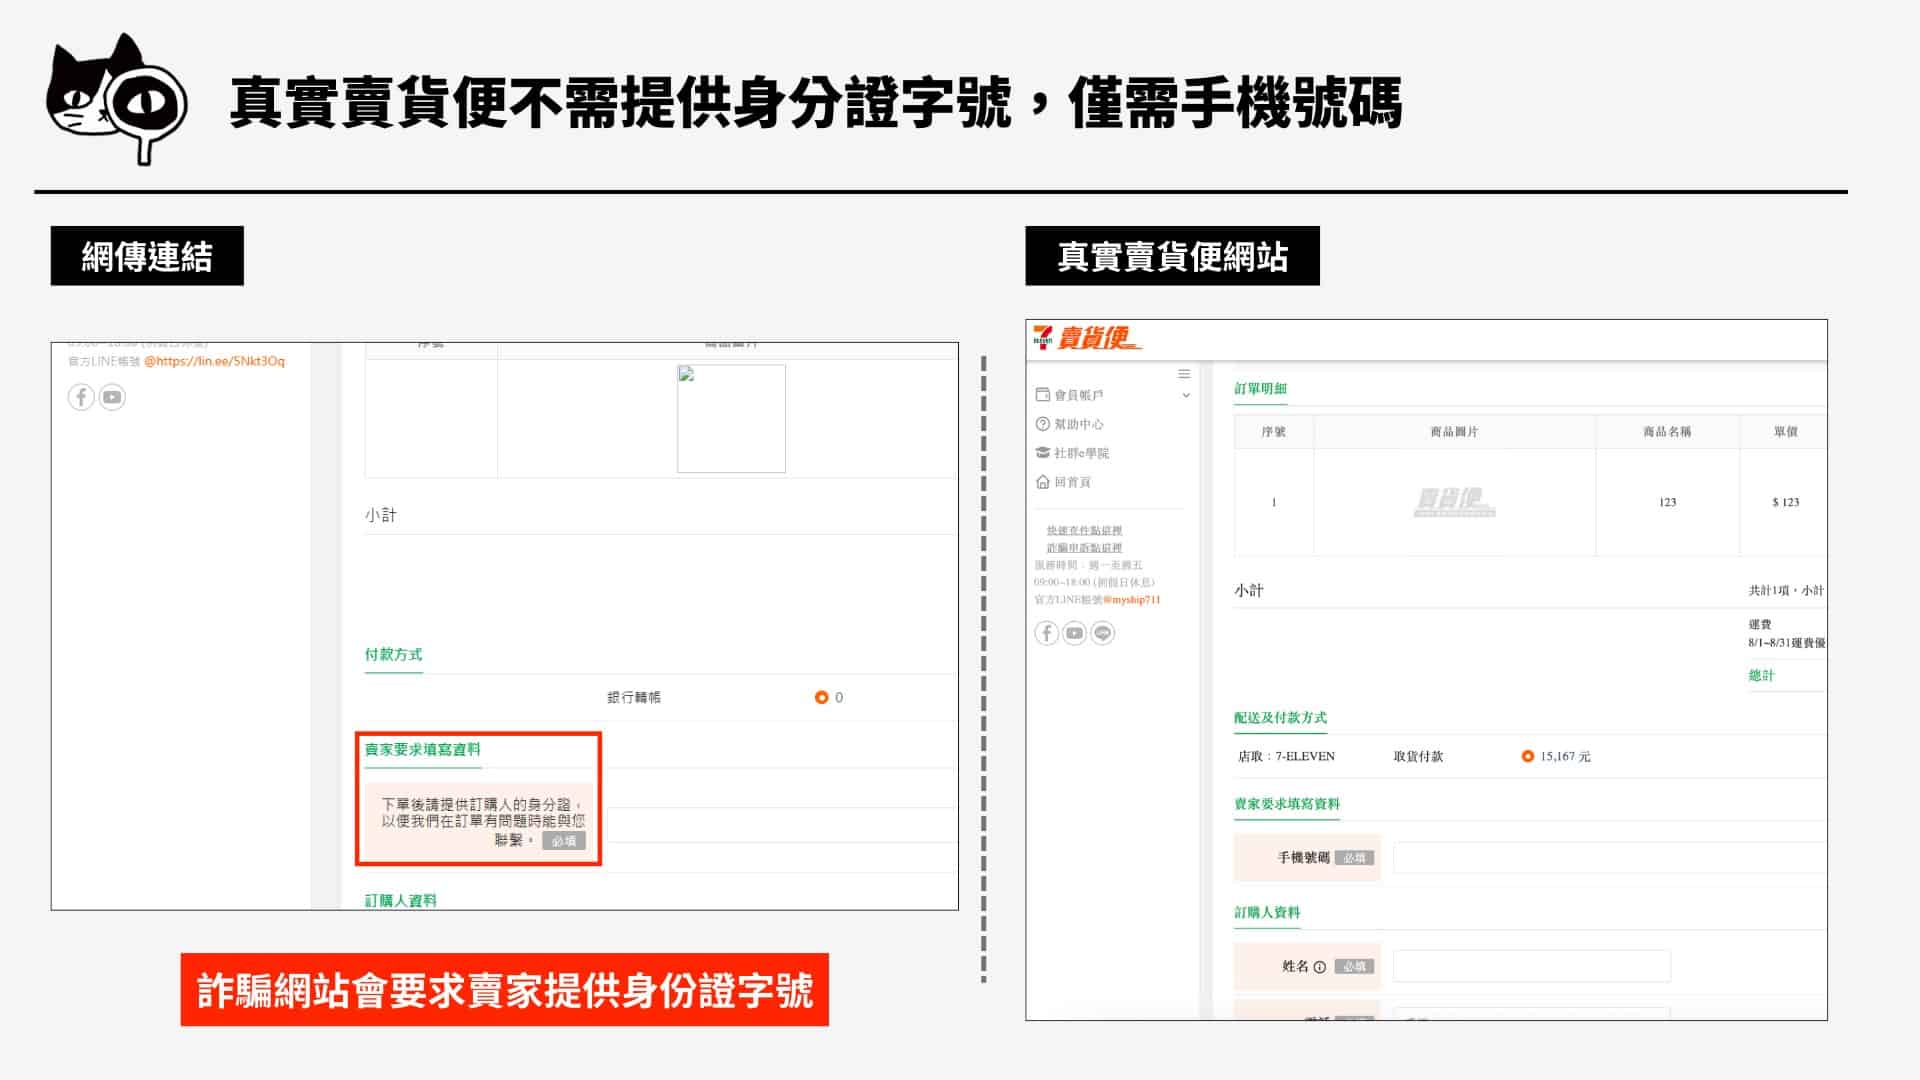Click Facebook icon on fake site
The image size is (1920, 1080).
pyautogui.click(x=81, y=397)
